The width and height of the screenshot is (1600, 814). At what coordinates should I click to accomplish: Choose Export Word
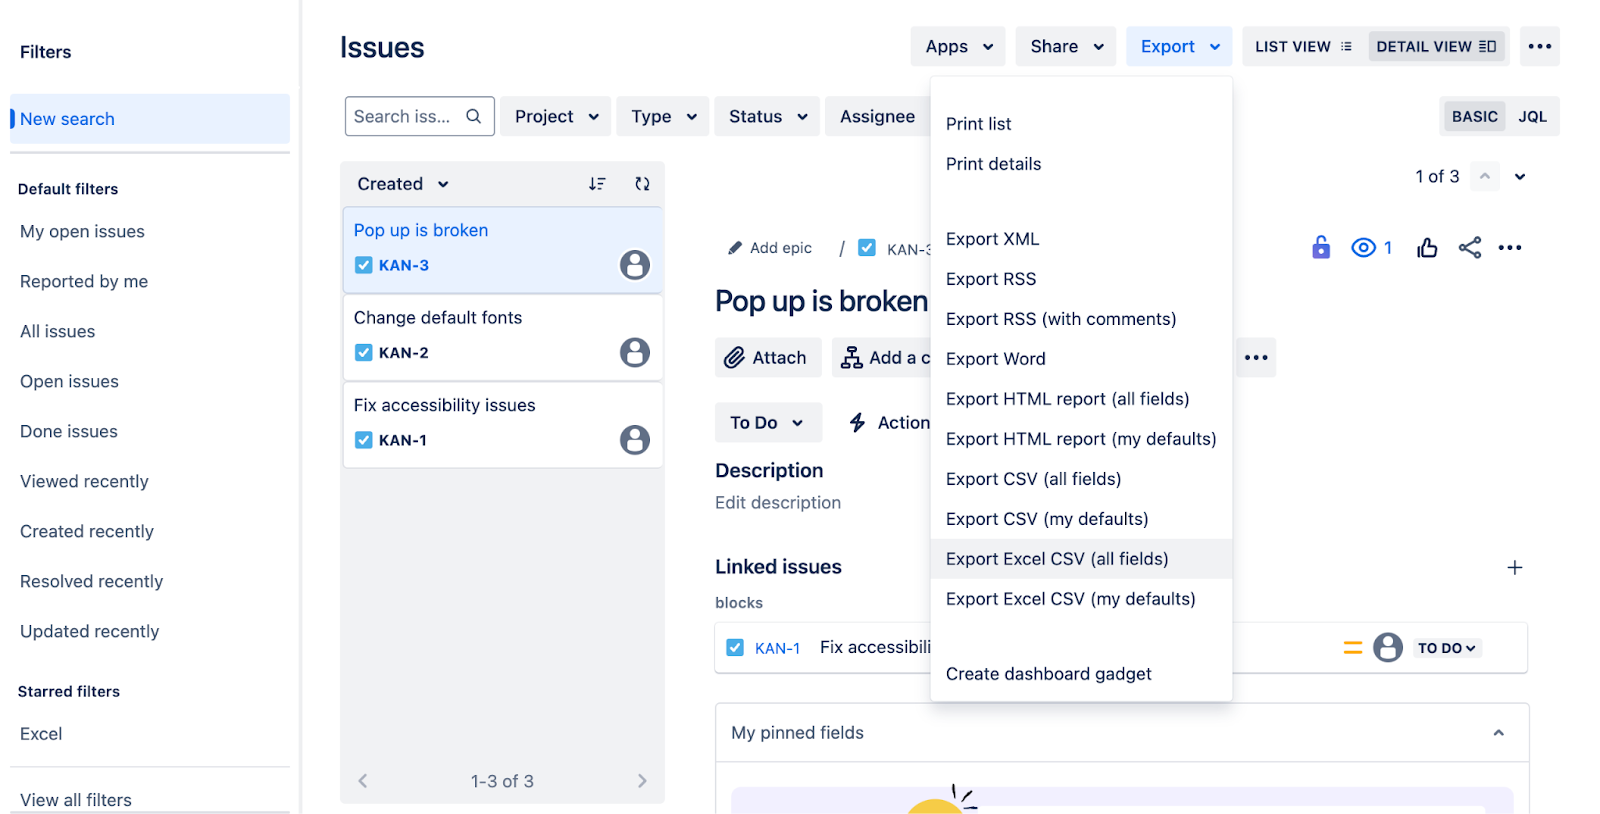[x=1081, y=359]
